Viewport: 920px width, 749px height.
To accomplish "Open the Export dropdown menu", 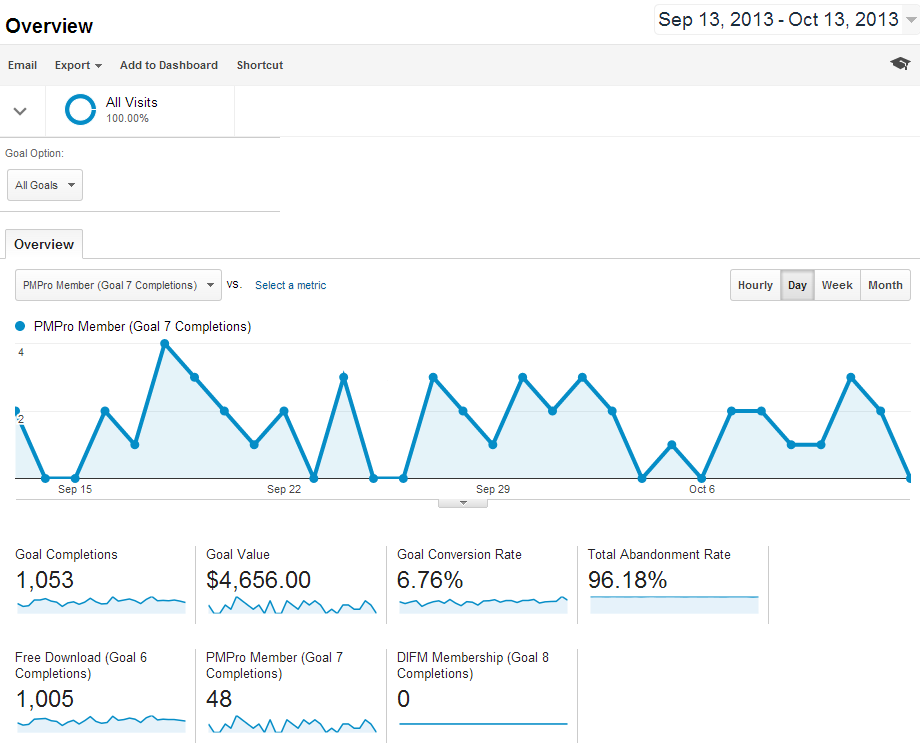I will pyautogui.click(x=78, y=65).
